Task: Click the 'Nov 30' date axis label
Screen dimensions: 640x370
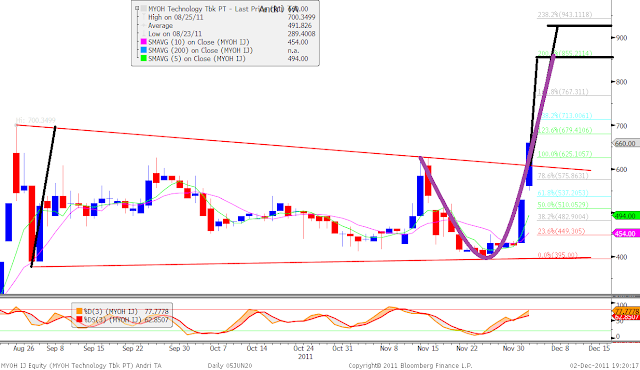Action: click(x=513, y=348)
